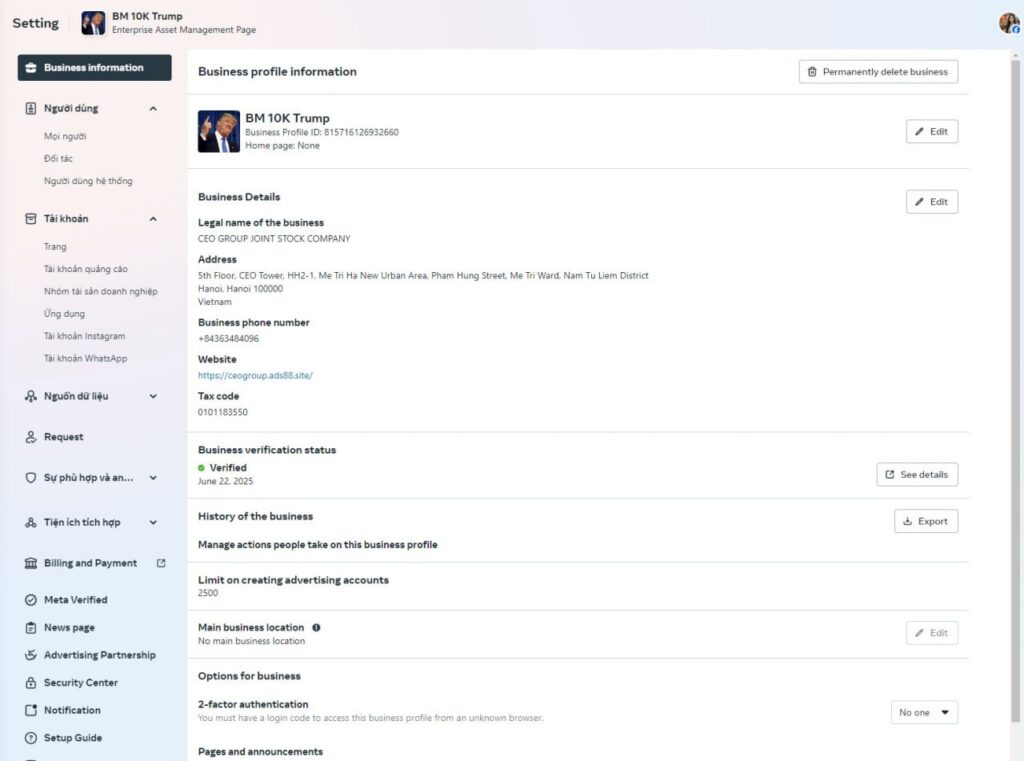Click the Tiện ích tích hợp icon
The image size is (1024, 761).
click(31, 522)
